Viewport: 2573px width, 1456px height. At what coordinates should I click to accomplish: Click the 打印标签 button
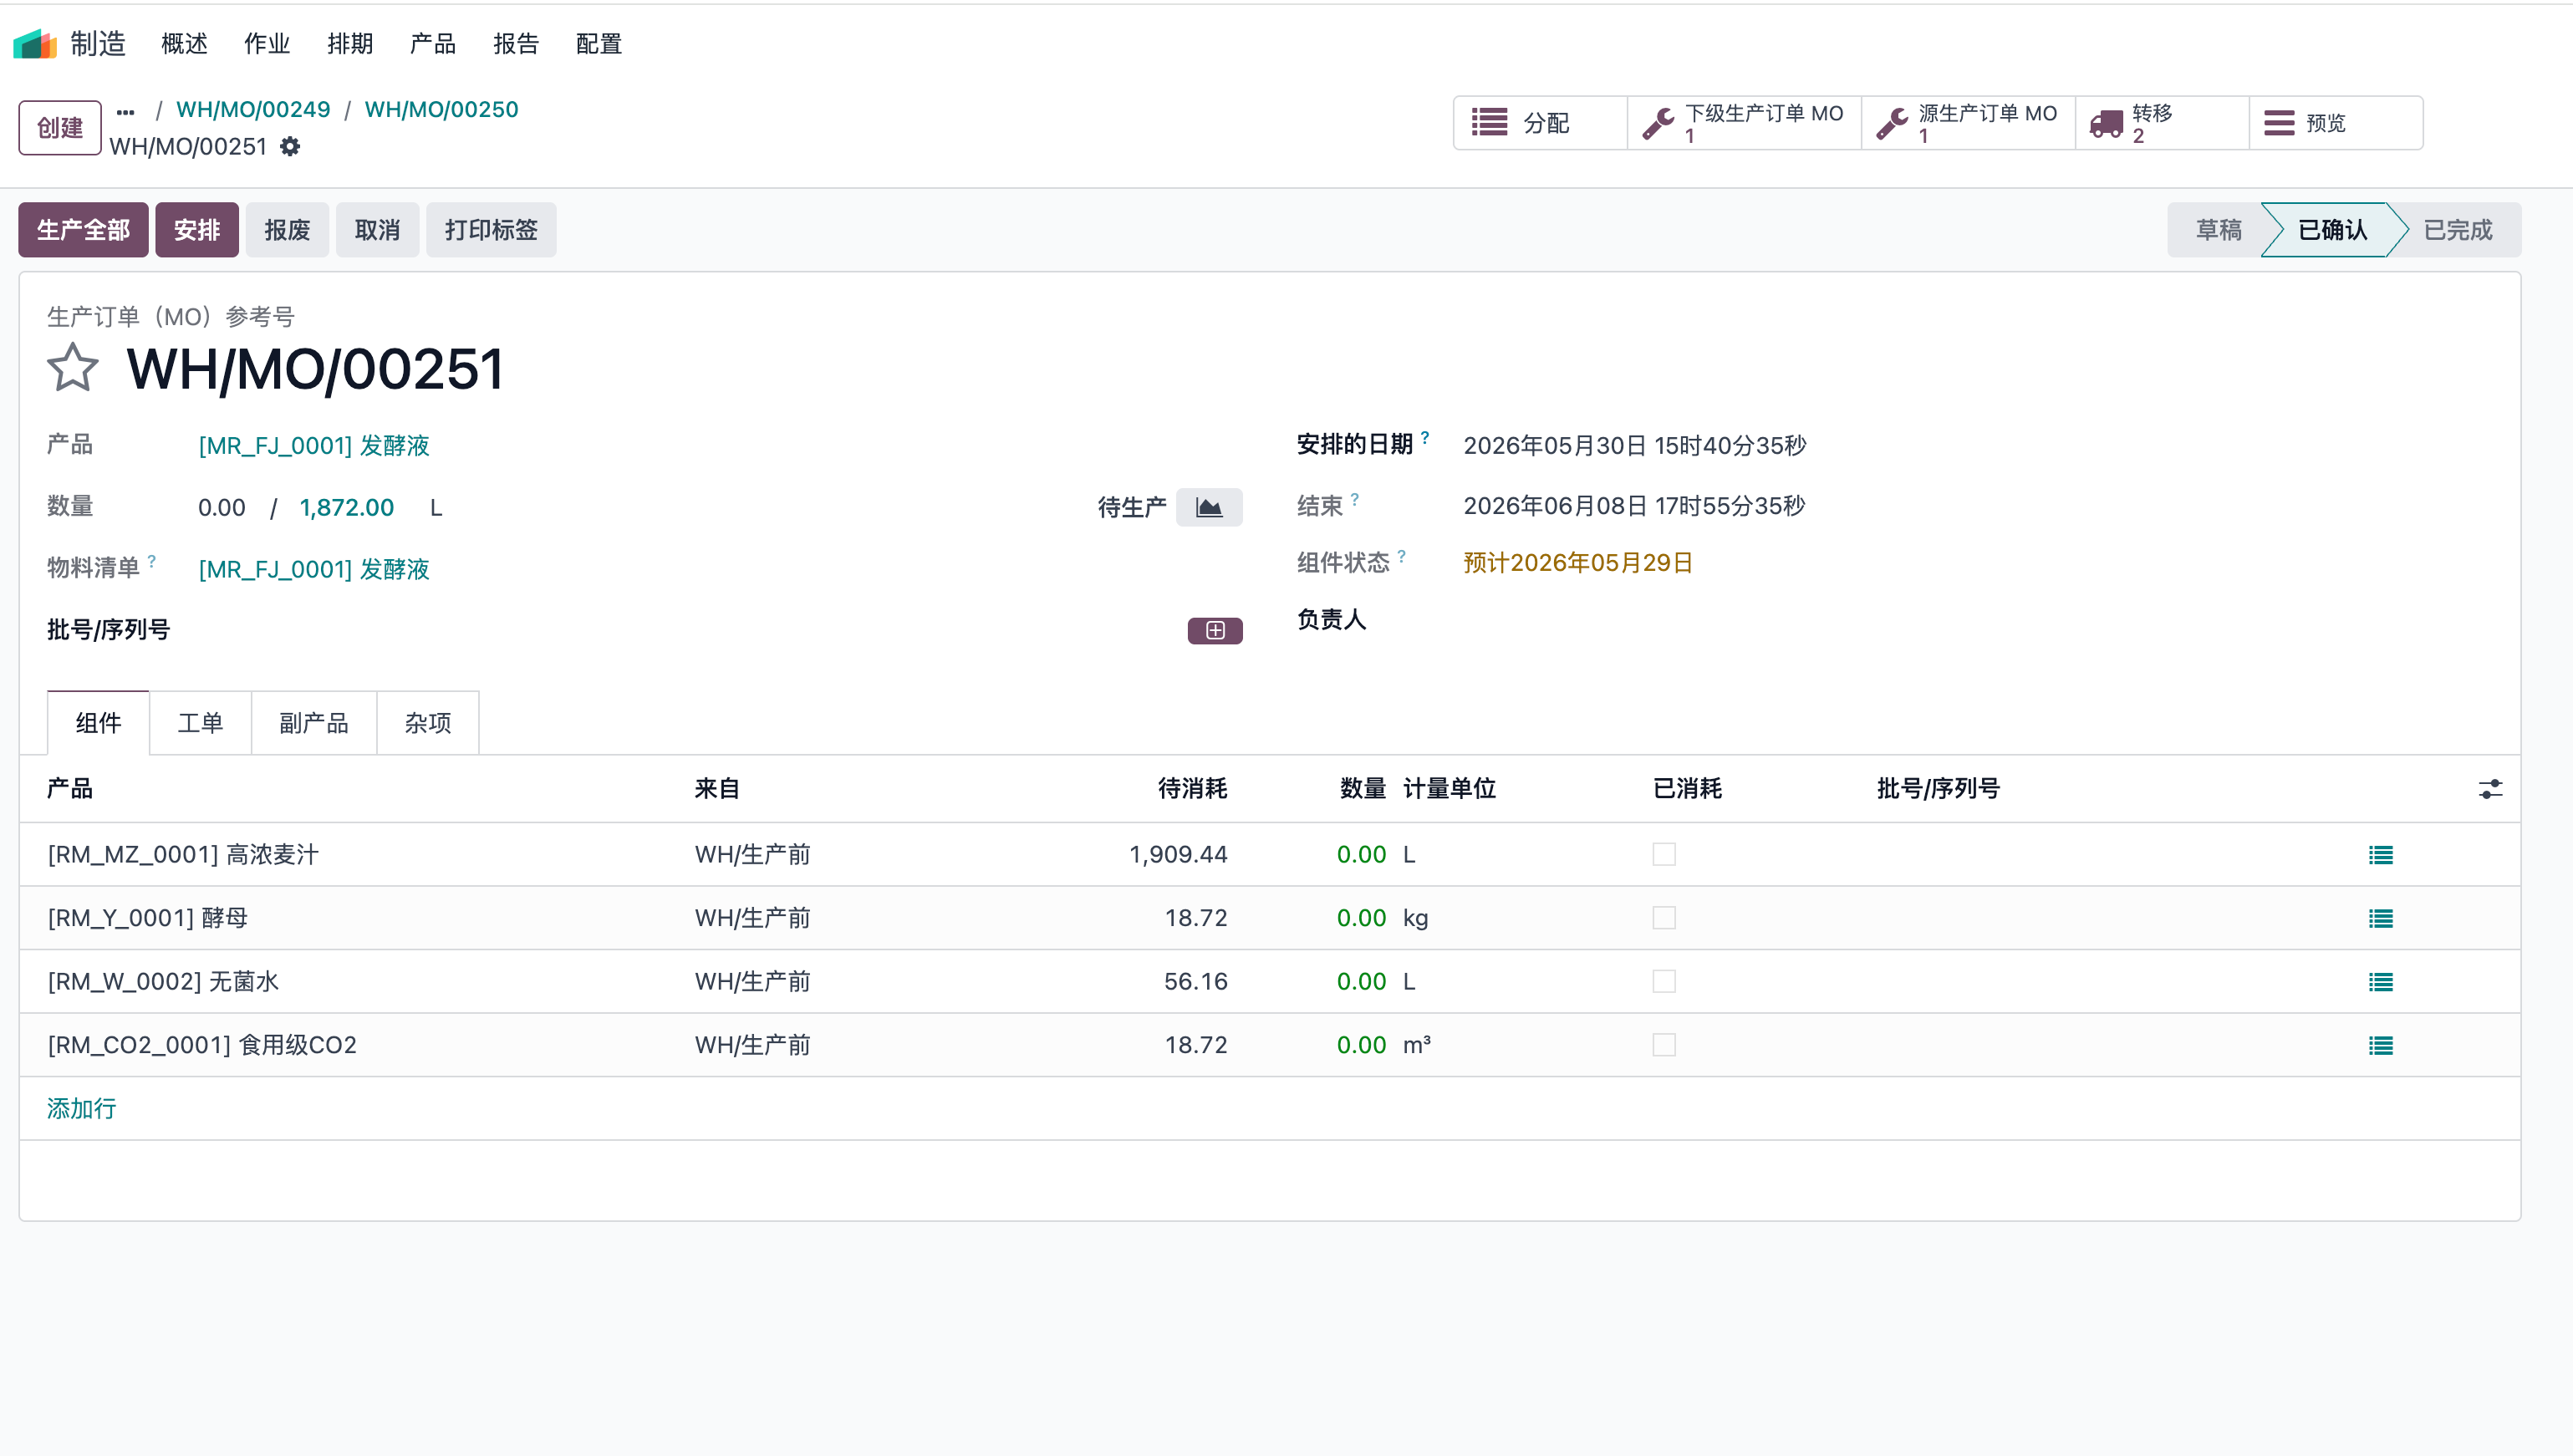tap(491, 230)
